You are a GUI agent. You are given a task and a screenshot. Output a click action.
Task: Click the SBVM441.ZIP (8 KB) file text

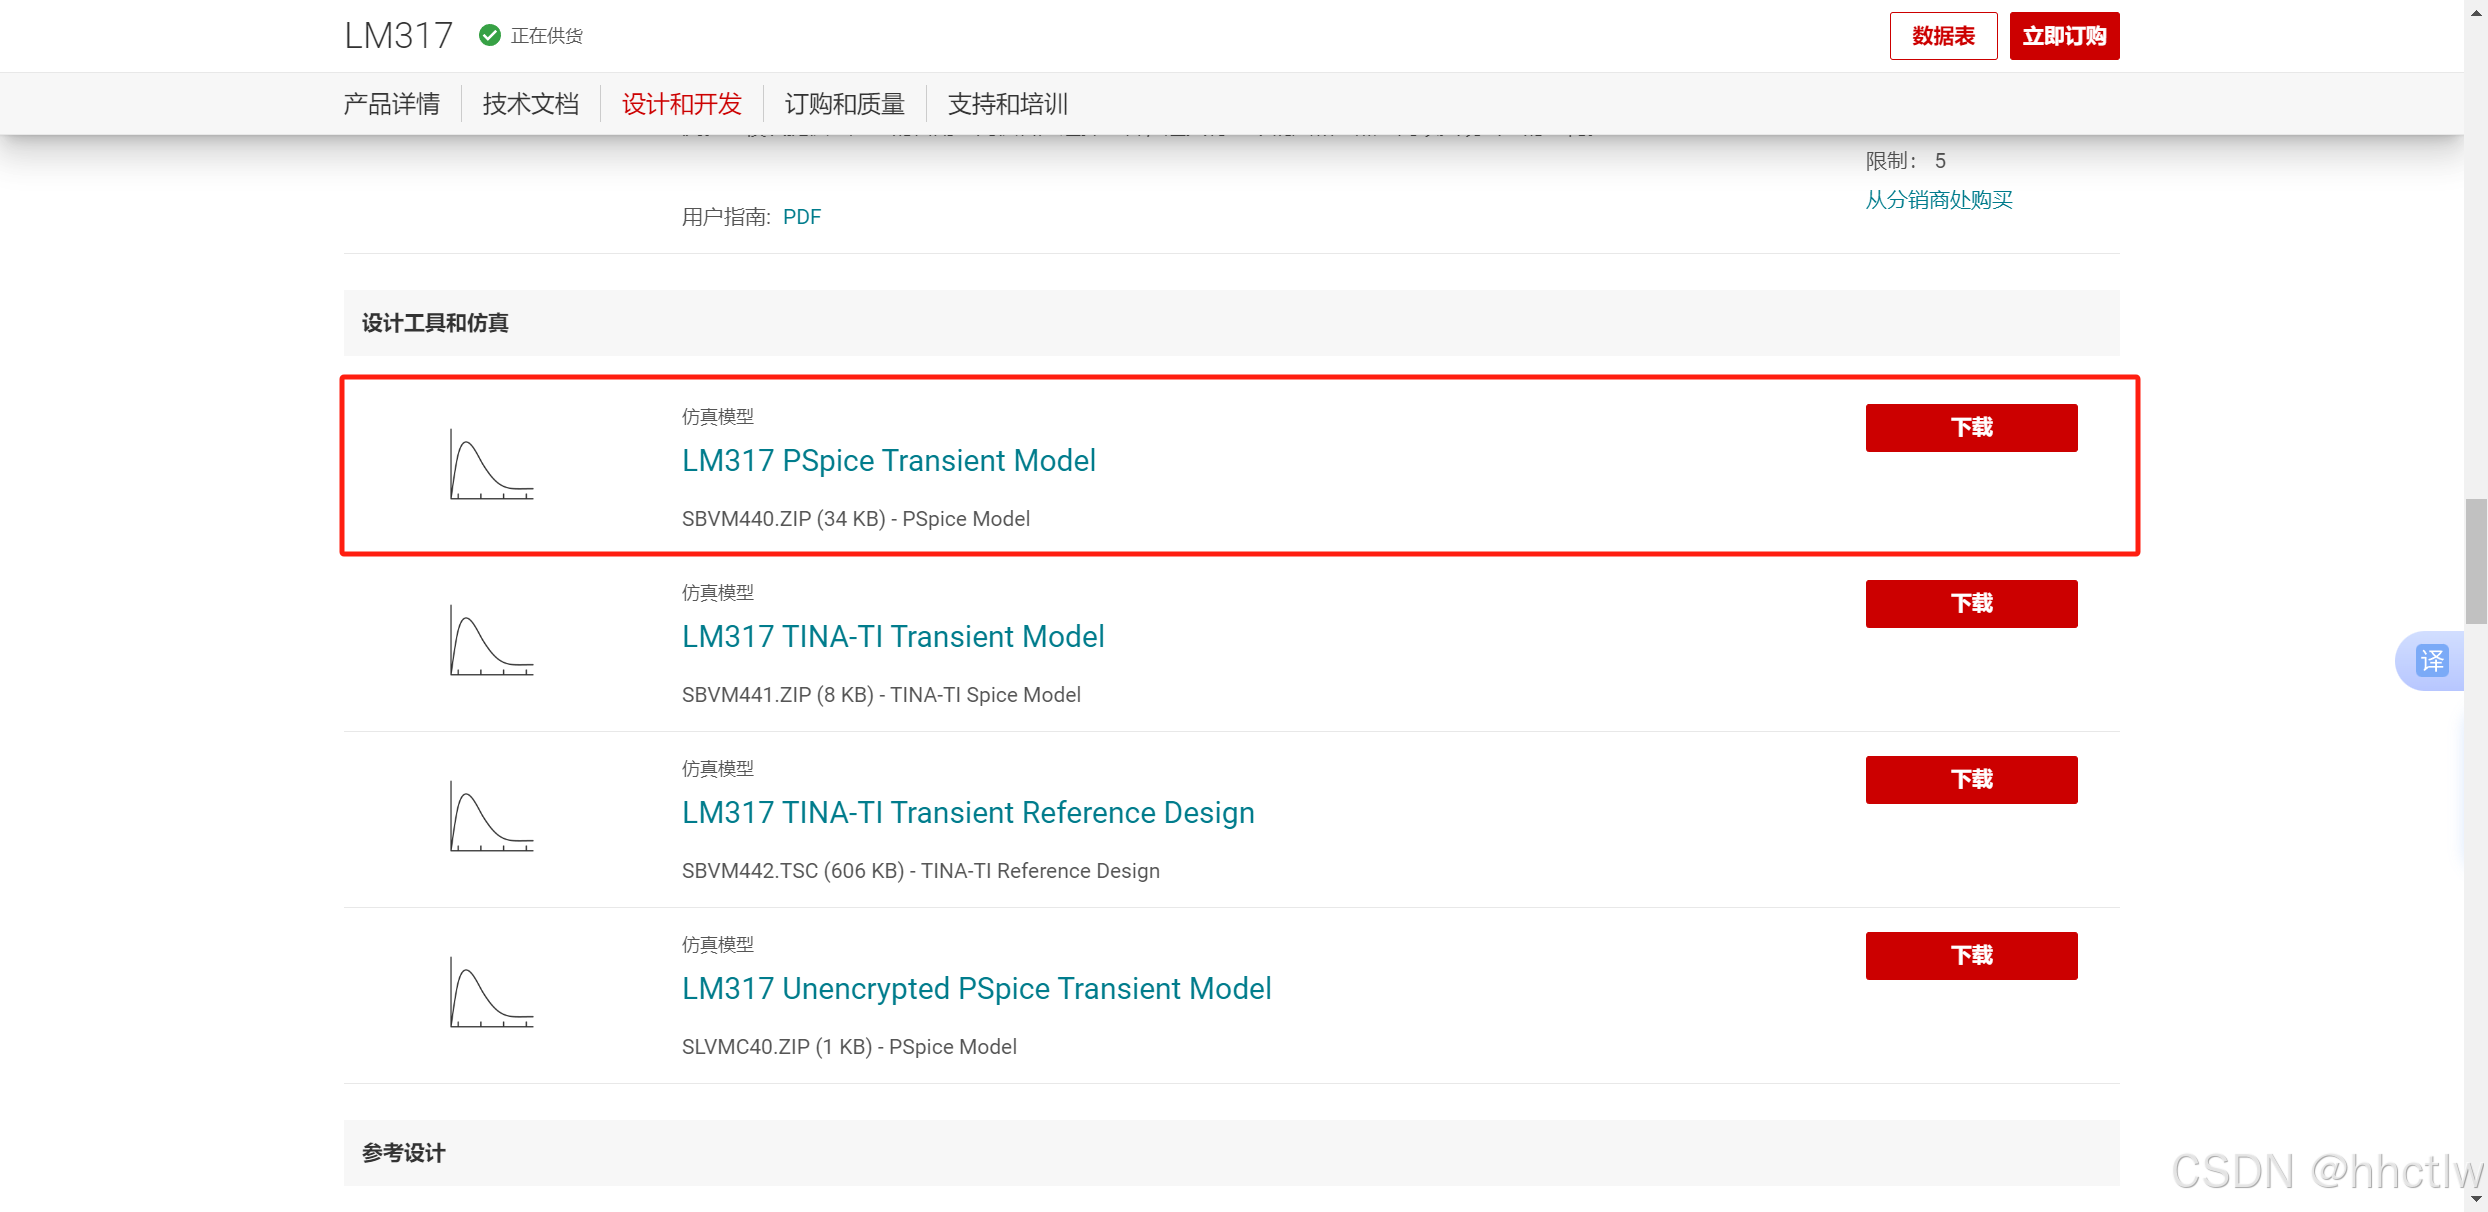coord(881,695)
